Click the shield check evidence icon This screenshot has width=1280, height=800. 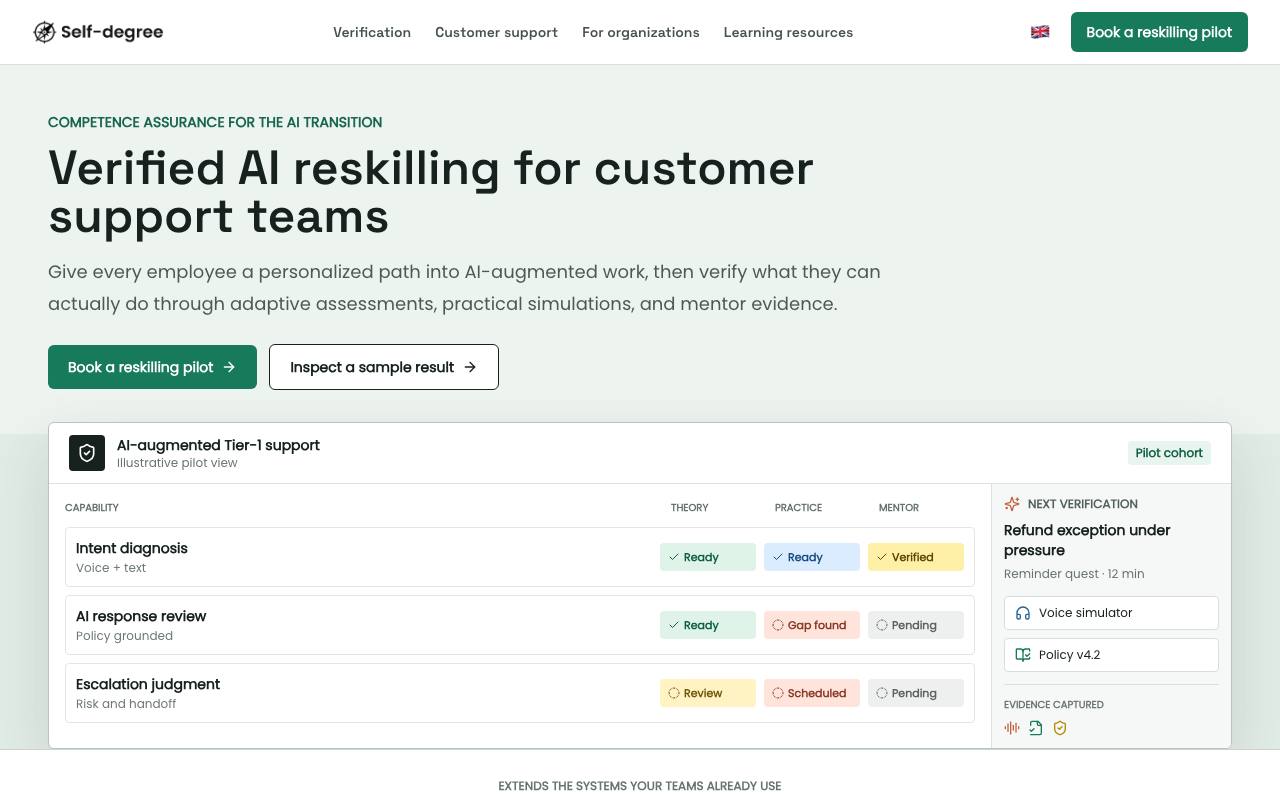click(x=1060, y=728)
